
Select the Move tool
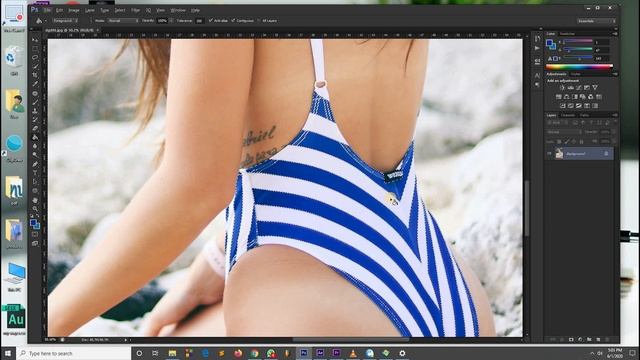(35, 40)
